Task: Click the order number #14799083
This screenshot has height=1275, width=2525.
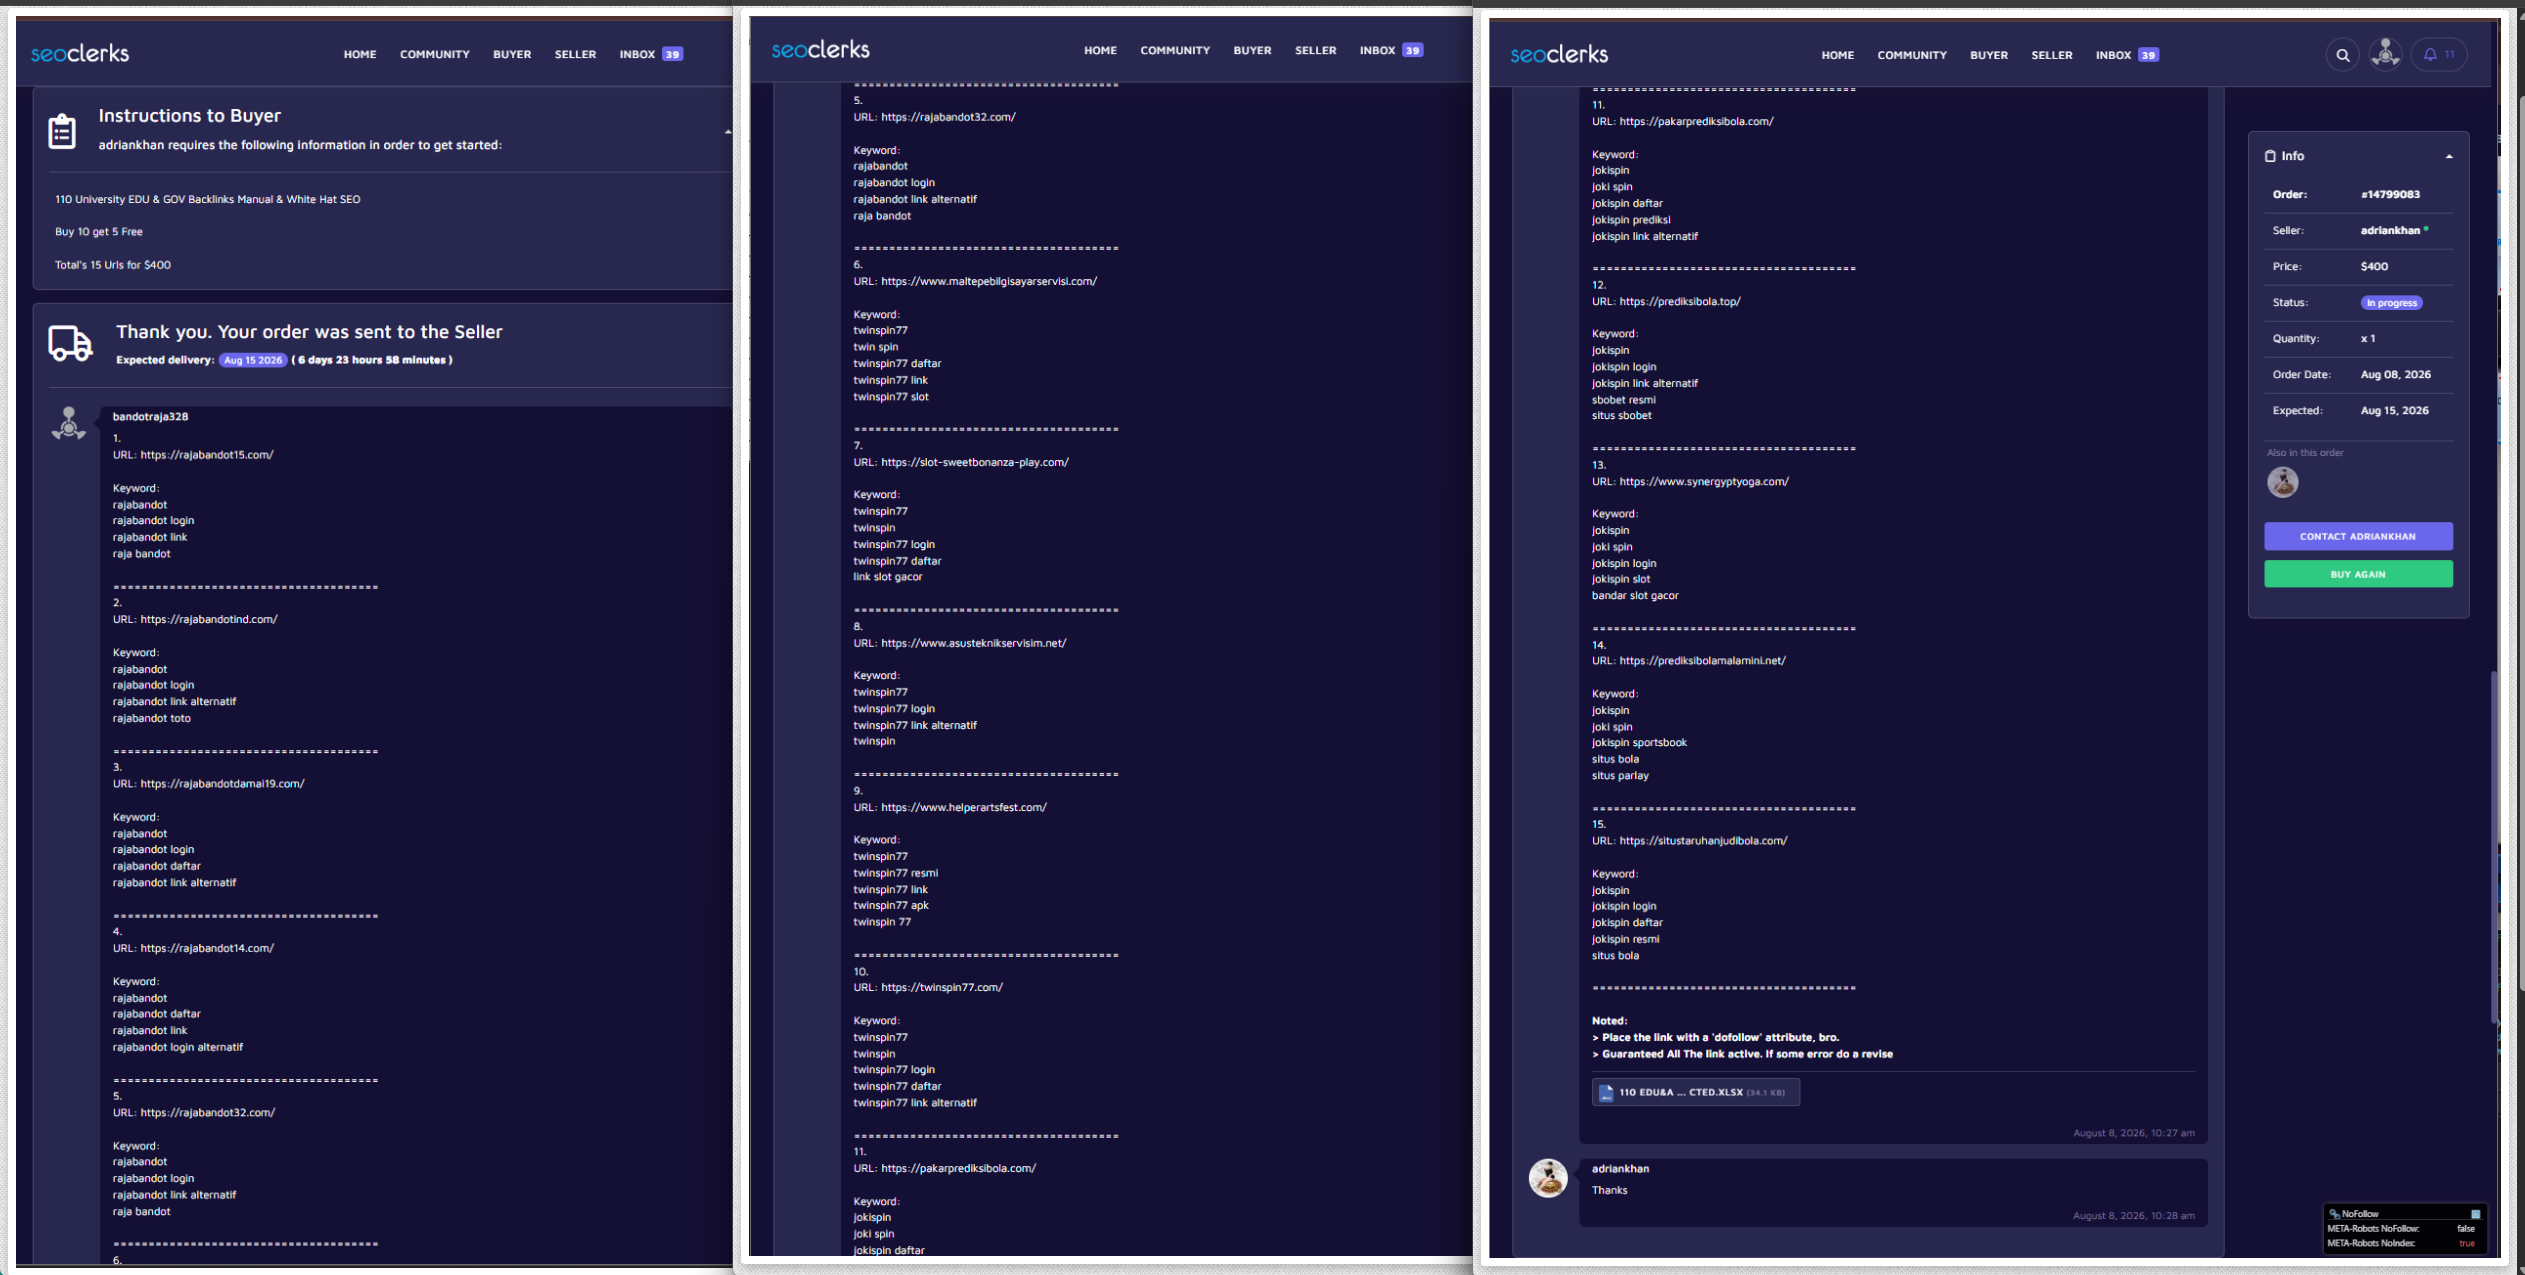Action: pyautogui.click(x=2390, y=195)
